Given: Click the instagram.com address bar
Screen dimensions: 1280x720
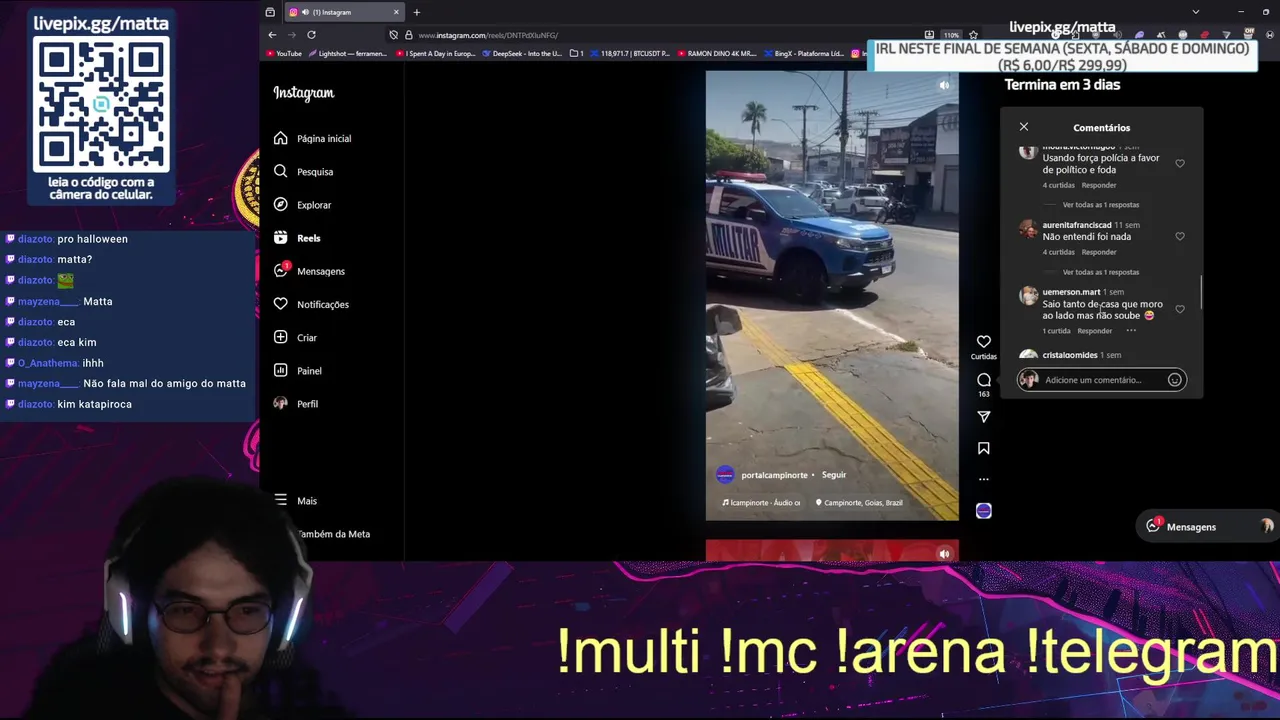Looking at the screenshot, I should pyautogui.click(x=660, y=35).
